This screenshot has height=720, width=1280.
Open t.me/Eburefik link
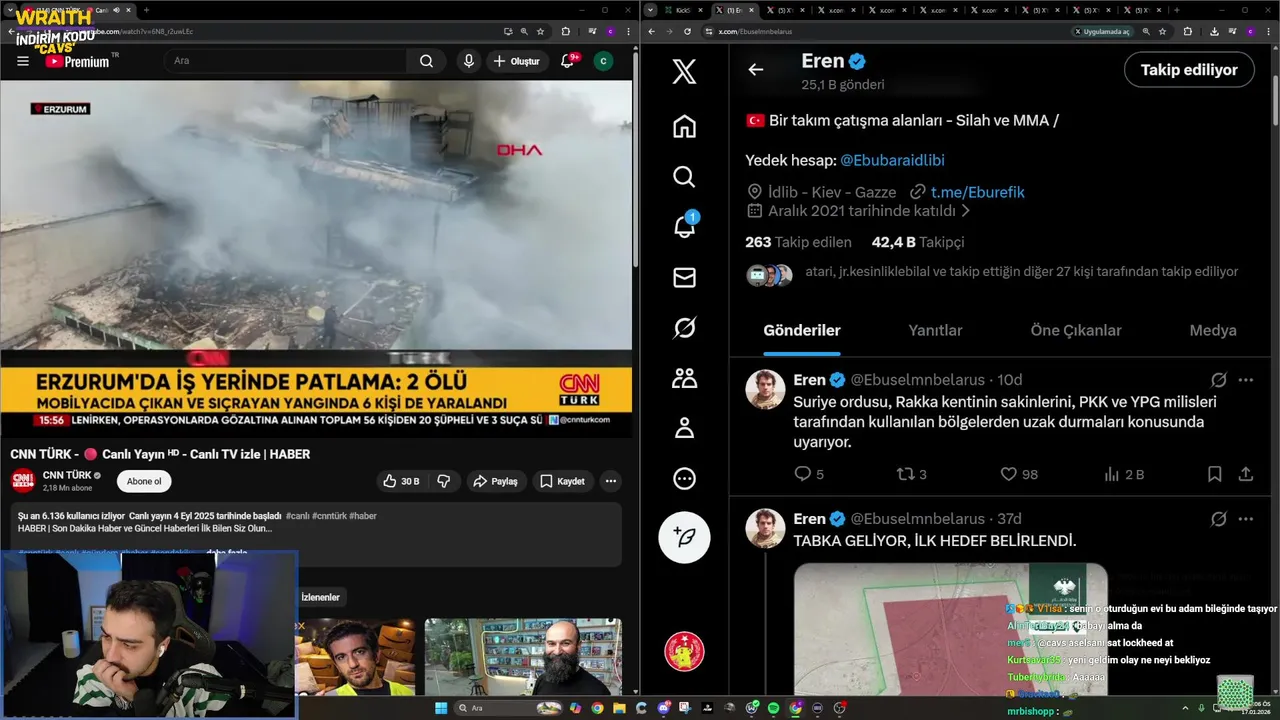977,191
